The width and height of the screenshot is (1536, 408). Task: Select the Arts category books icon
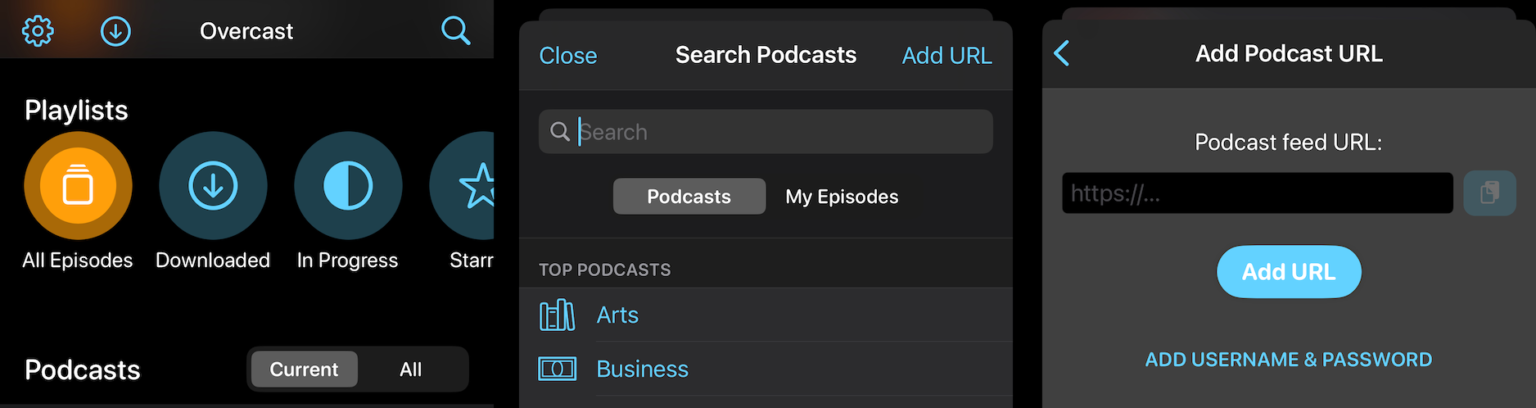point(557,315)
